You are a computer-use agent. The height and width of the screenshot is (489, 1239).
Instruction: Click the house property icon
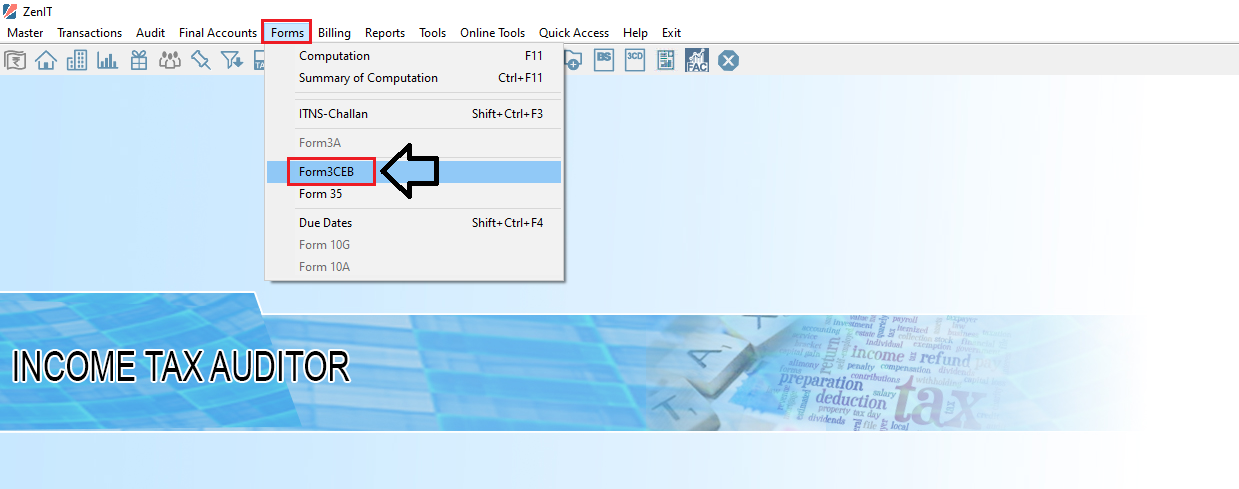(46, 61)
